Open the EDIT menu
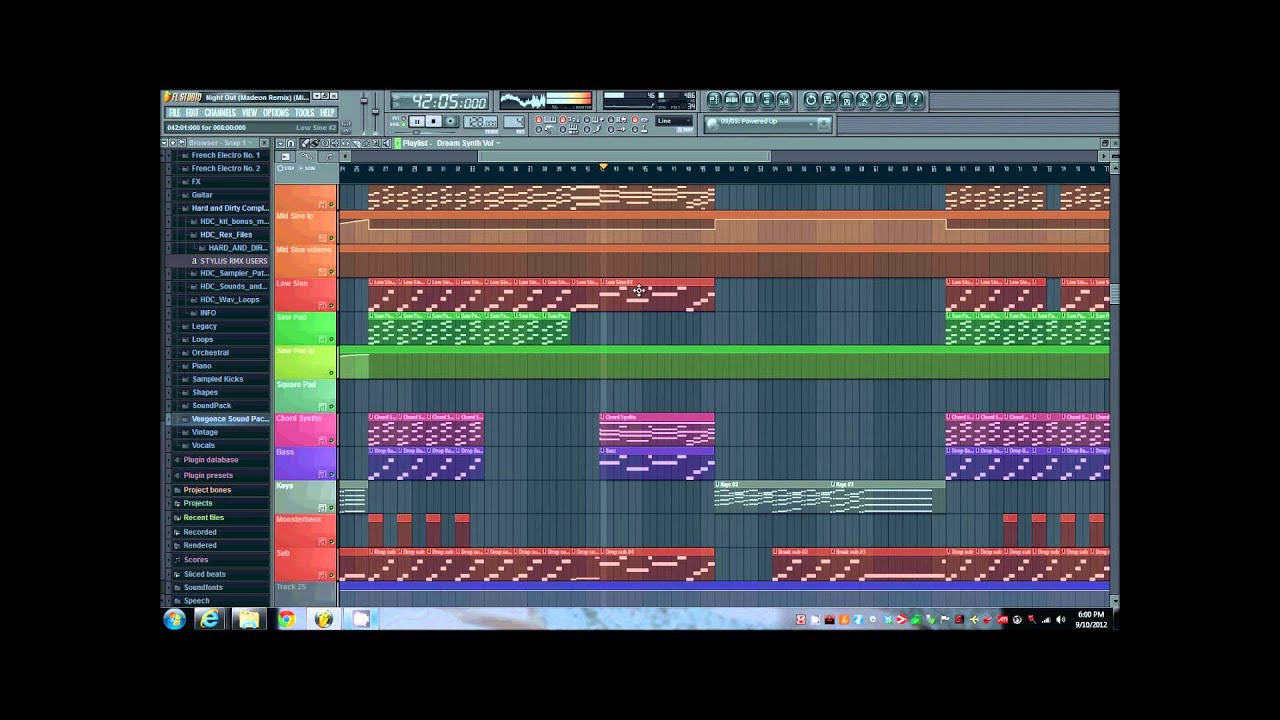Viewport: 1280px width, 720px height. [192, 113]
